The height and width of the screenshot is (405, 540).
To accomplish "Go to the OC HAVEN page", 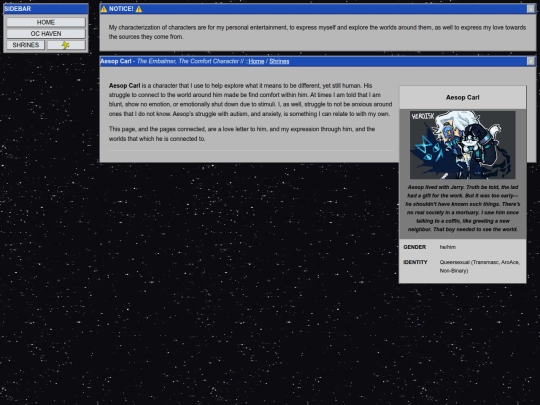I will [46, 34].
